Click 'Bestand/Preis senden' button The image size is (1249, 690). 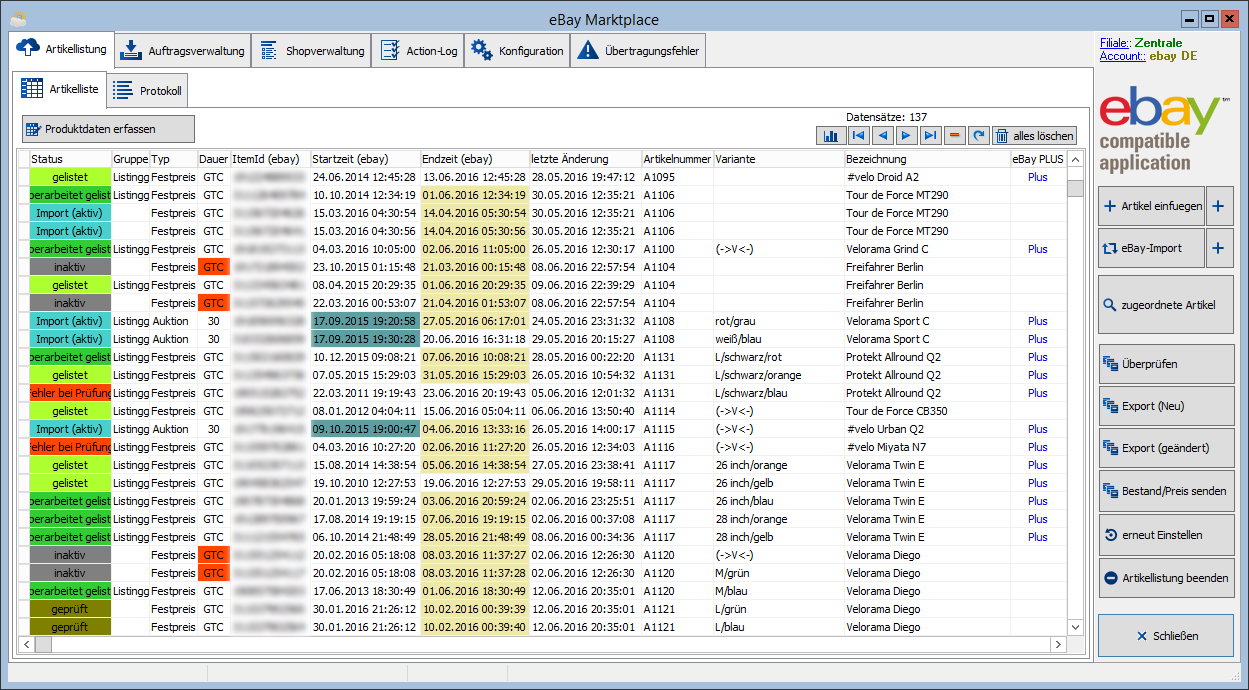coord(1166,491)
